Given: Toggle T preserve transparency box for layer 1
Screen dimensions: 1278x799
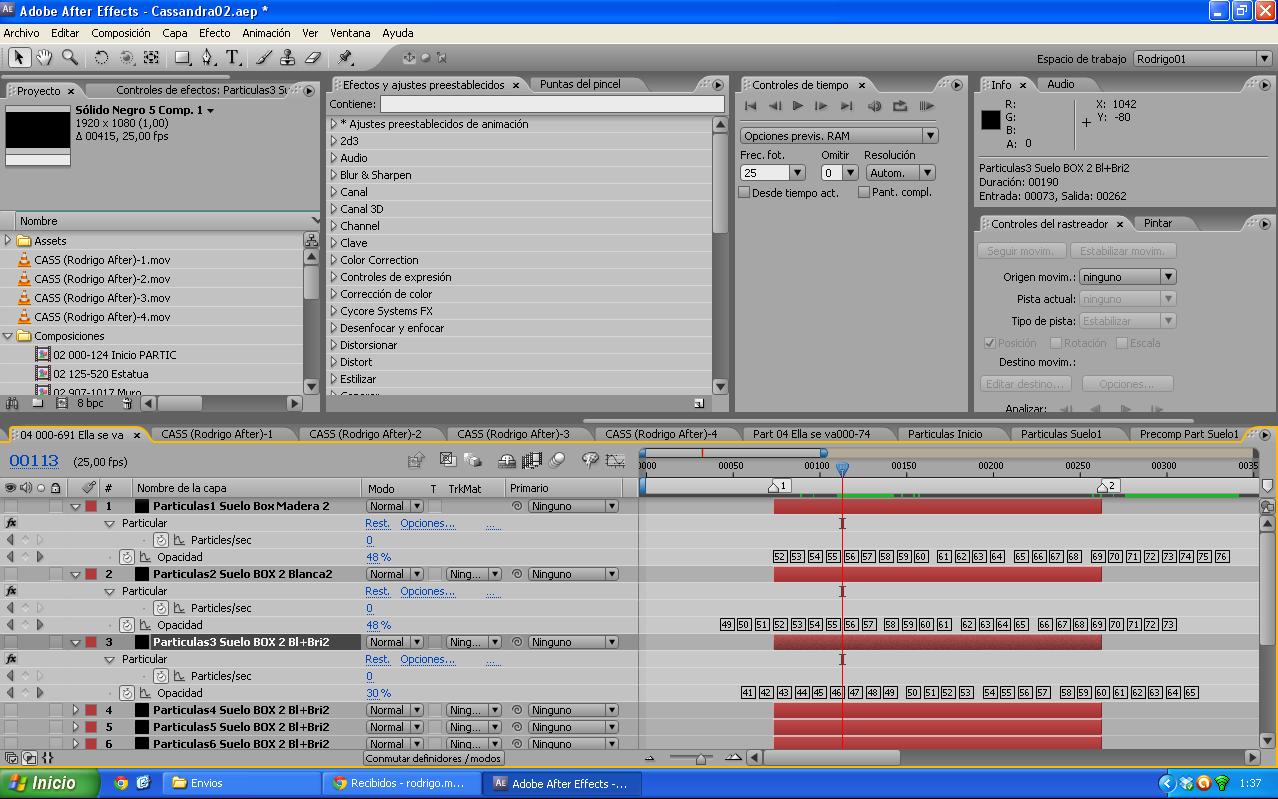Looking at the screenshot, I should point(434,506).
